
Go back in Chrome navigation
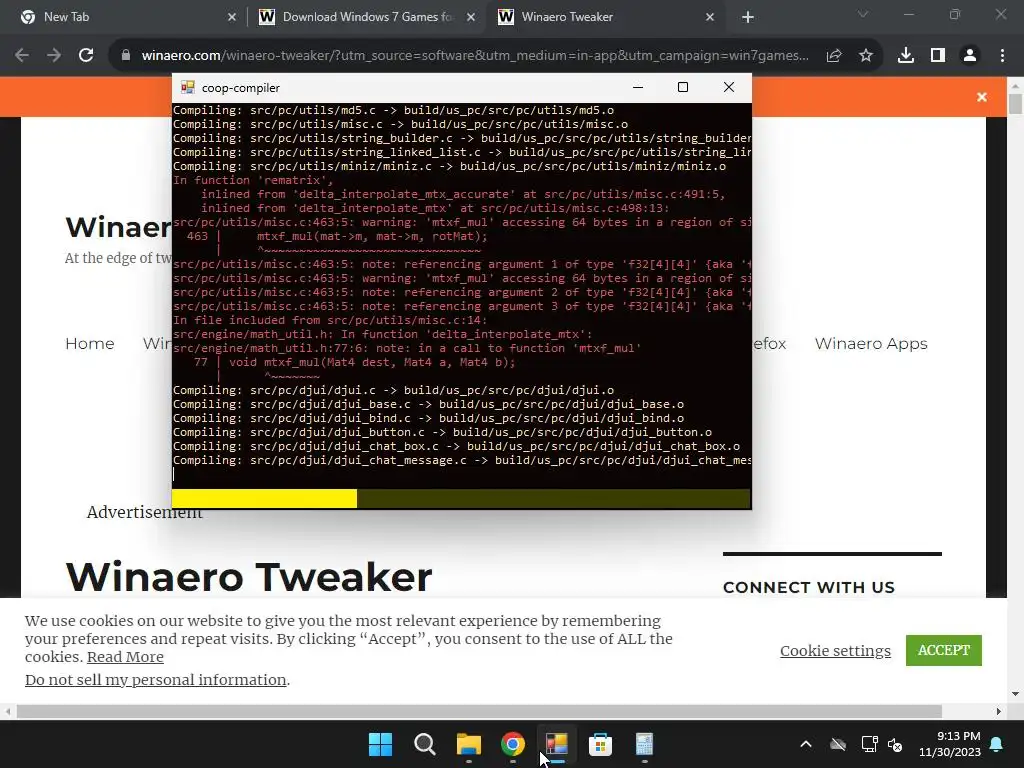pyautogui.click(x=22, y=56)
